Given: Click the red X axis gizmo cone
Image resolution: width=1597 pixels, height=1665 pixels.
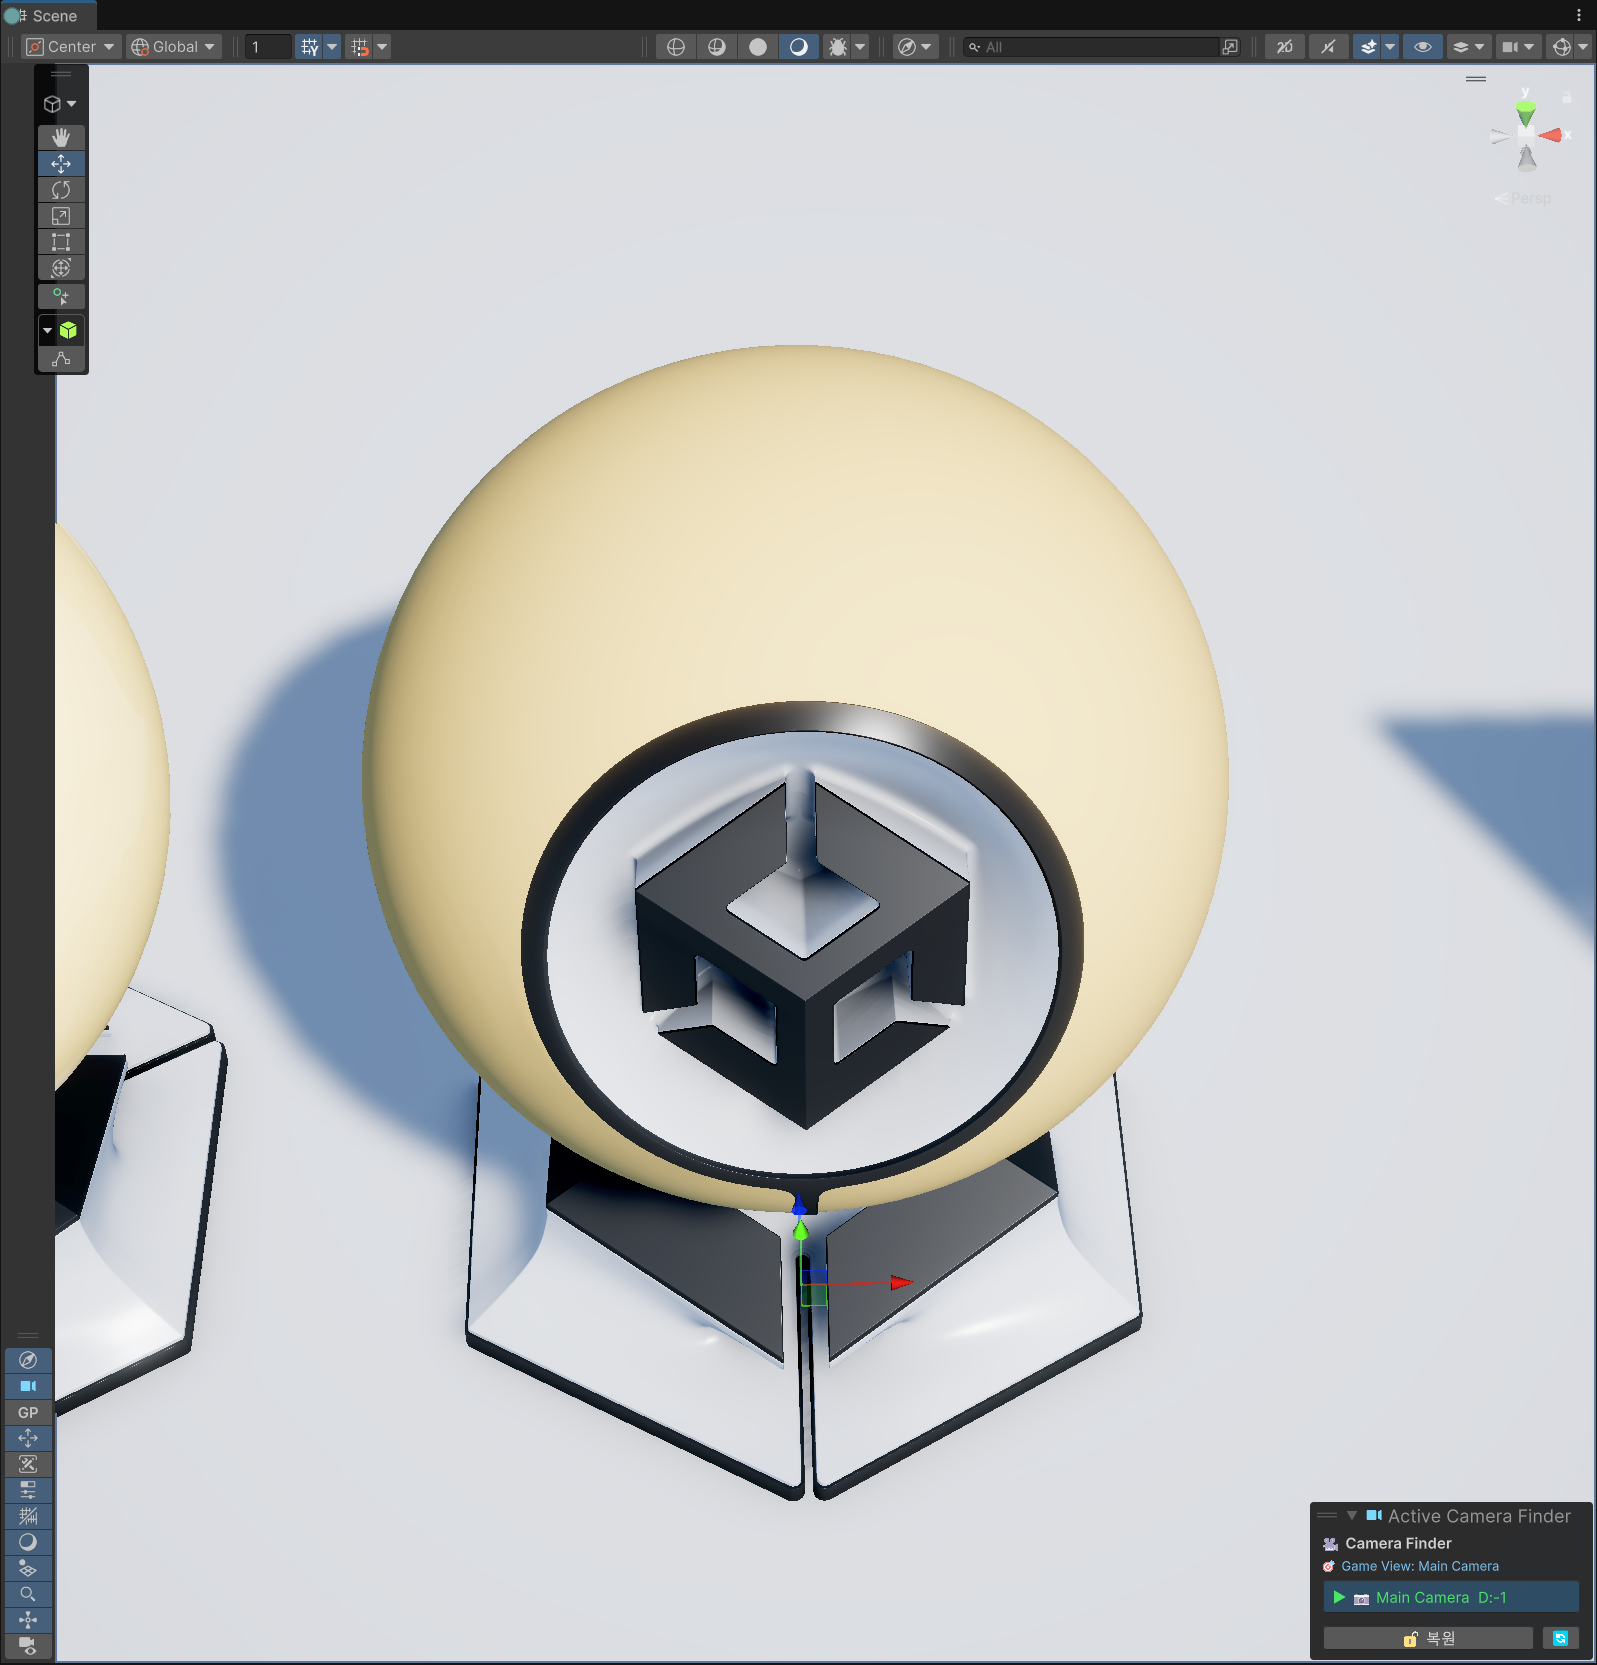Looking at the screenshot, I should click(x=1551, y=135).
